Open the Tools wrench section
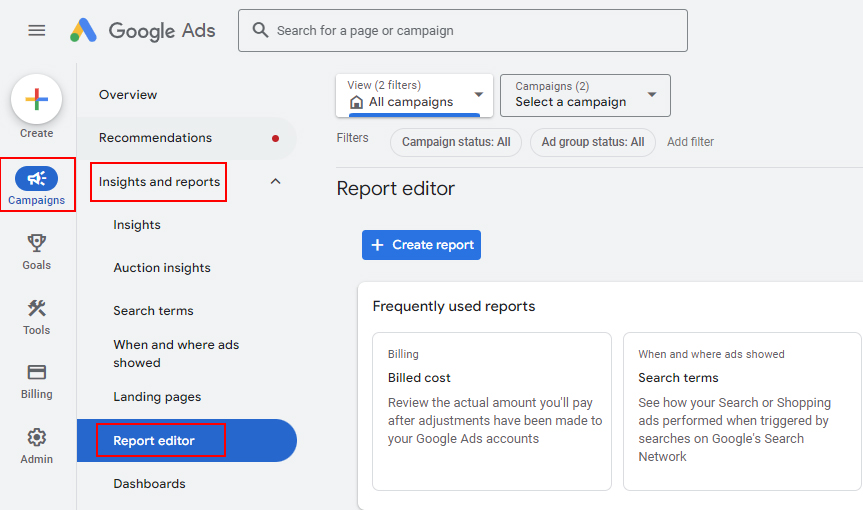Viewport: 863px width, 510px height. [36, 317]
